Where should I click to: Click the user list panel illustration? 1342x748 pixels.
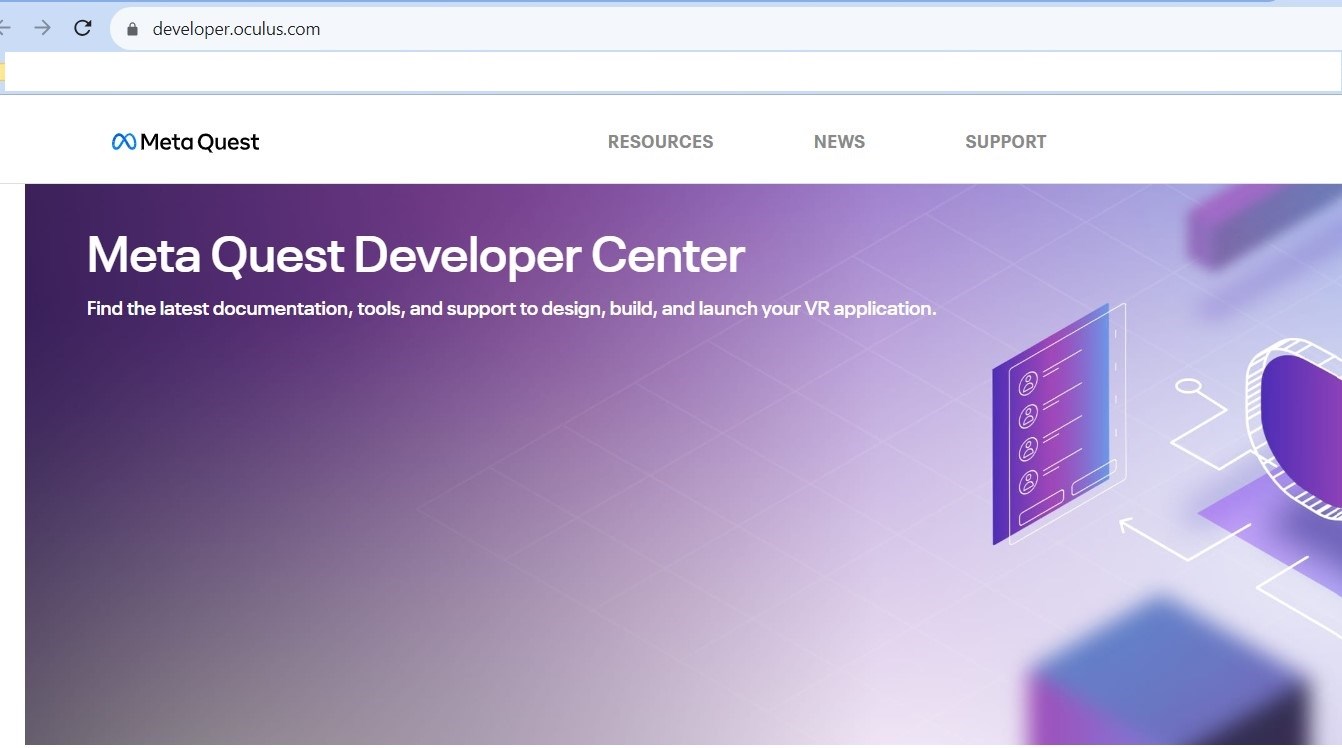tap(1057, 425)
